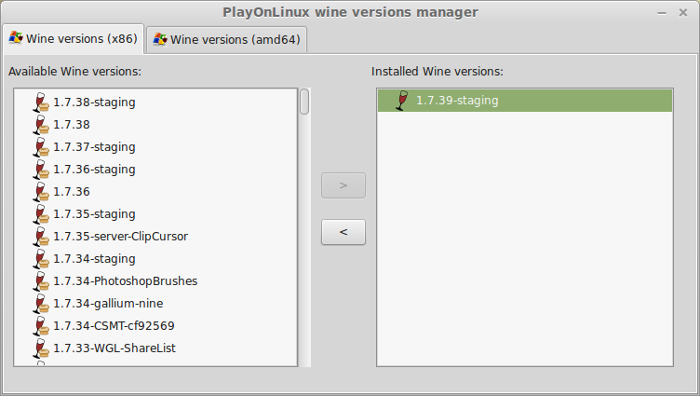Choose 1.7.37-staging from available versions
This screenshot has height=396, width=700.
155,147
